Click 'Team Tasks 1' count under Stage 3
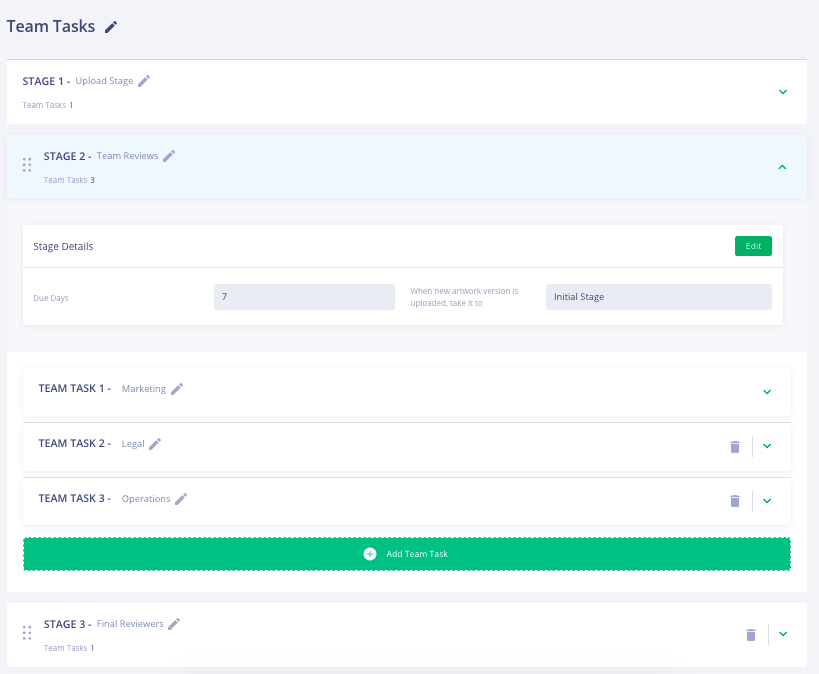 click(69, 648)
